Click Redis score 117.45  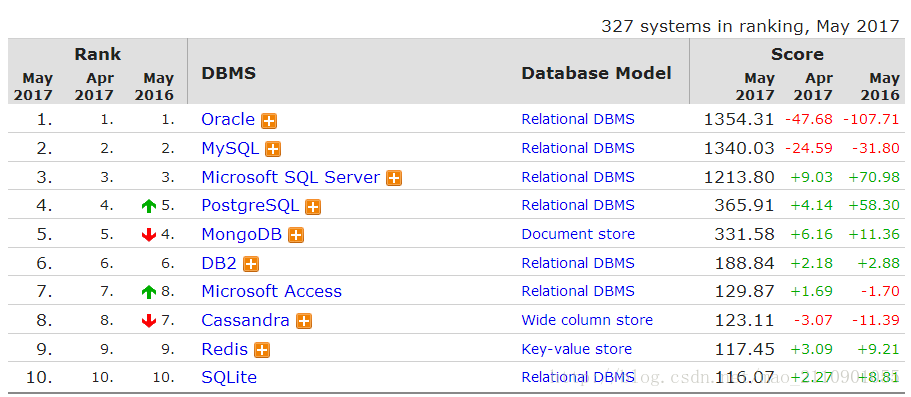pos(744,349)
